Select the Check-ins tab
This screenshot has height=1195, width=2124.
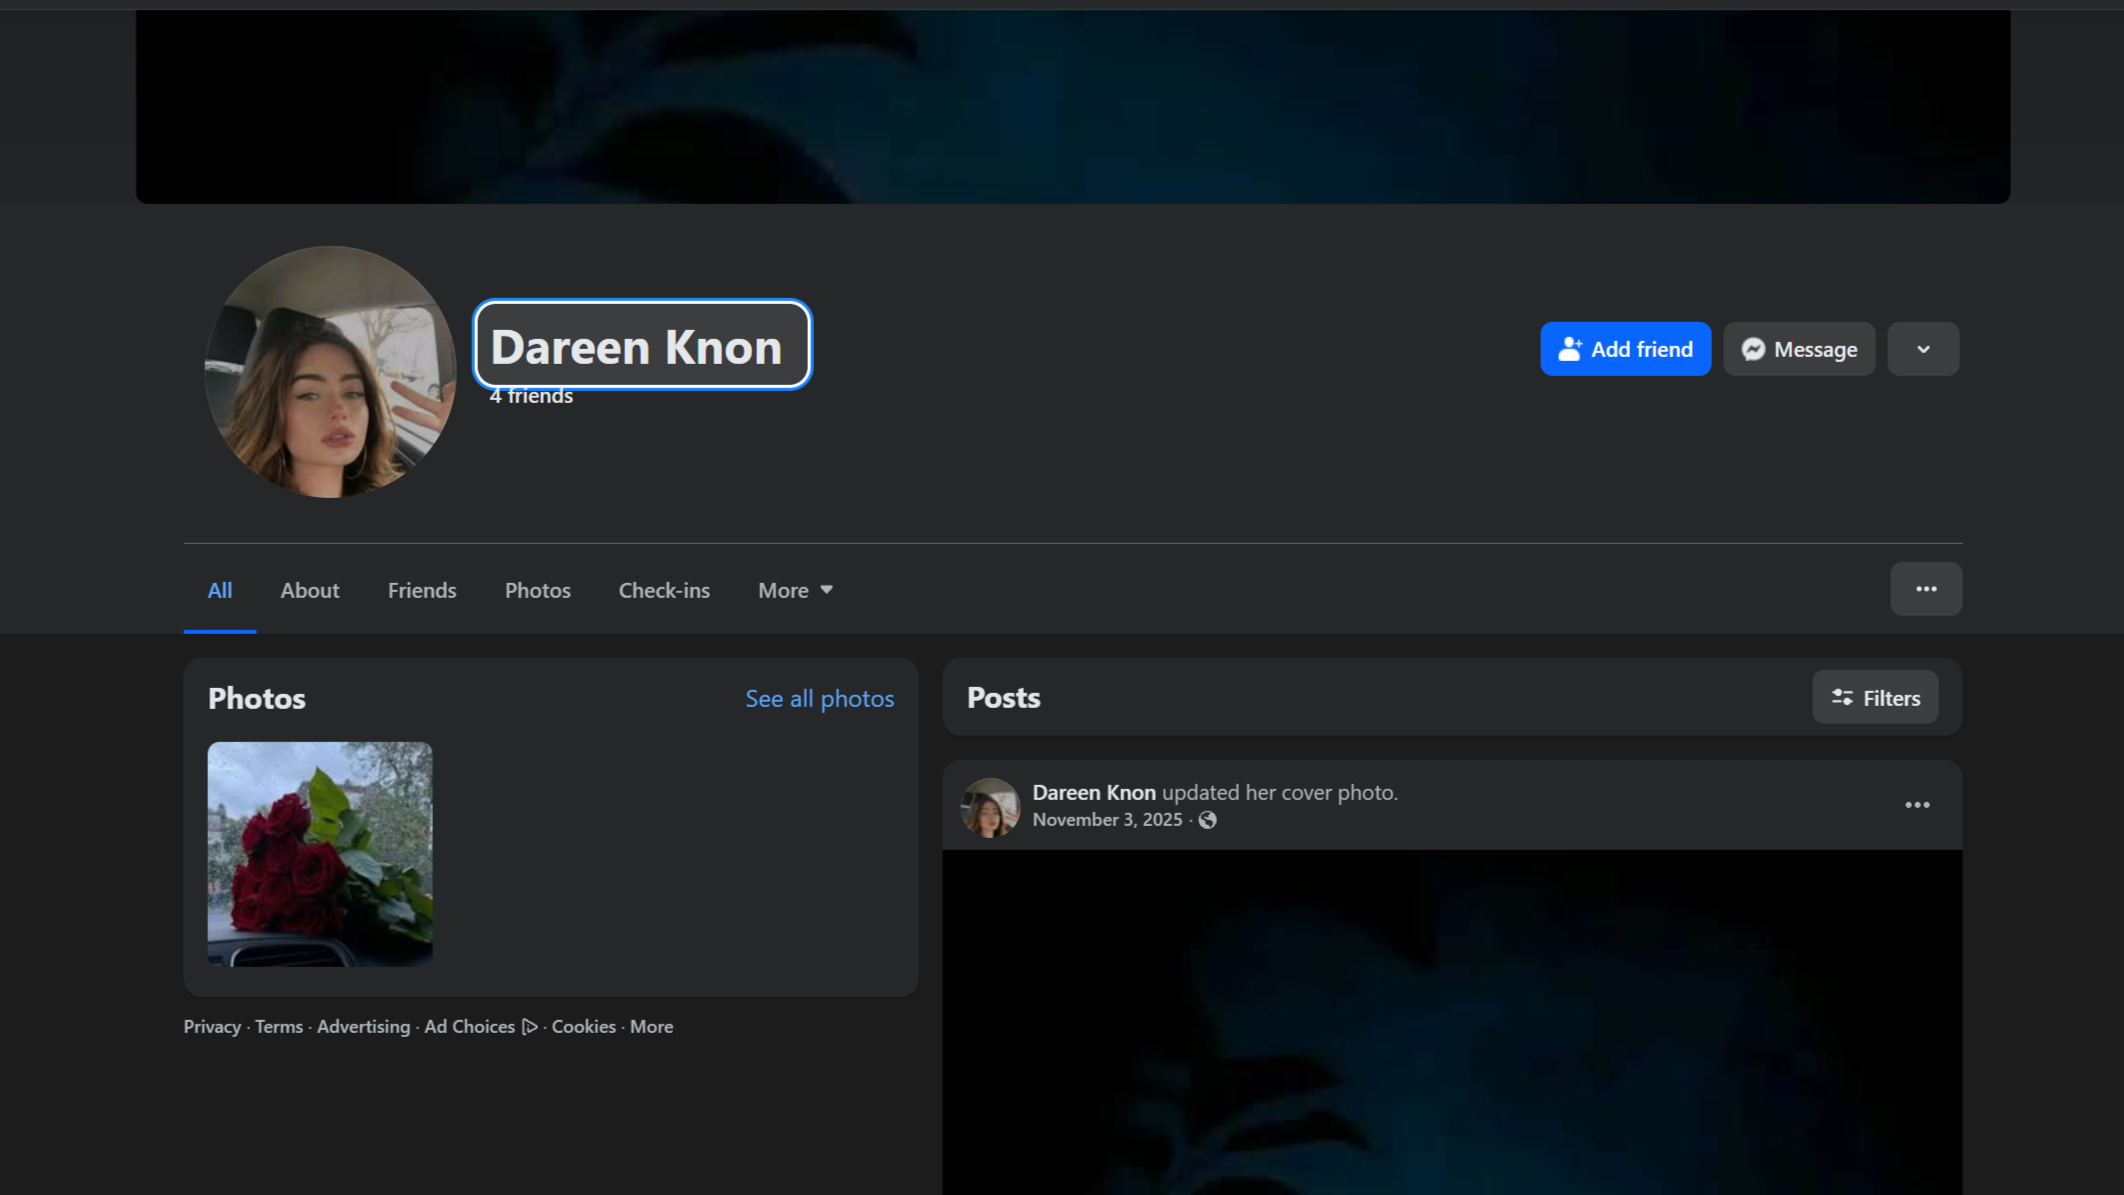coord(664,590)
